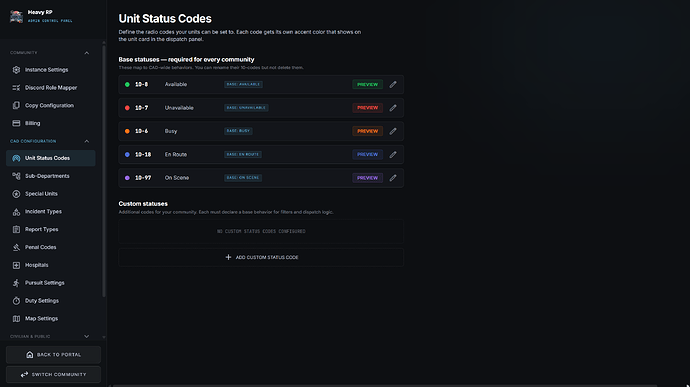
Task: Edit the 10-8 Available status with pencil
Action: coord(393,85)
